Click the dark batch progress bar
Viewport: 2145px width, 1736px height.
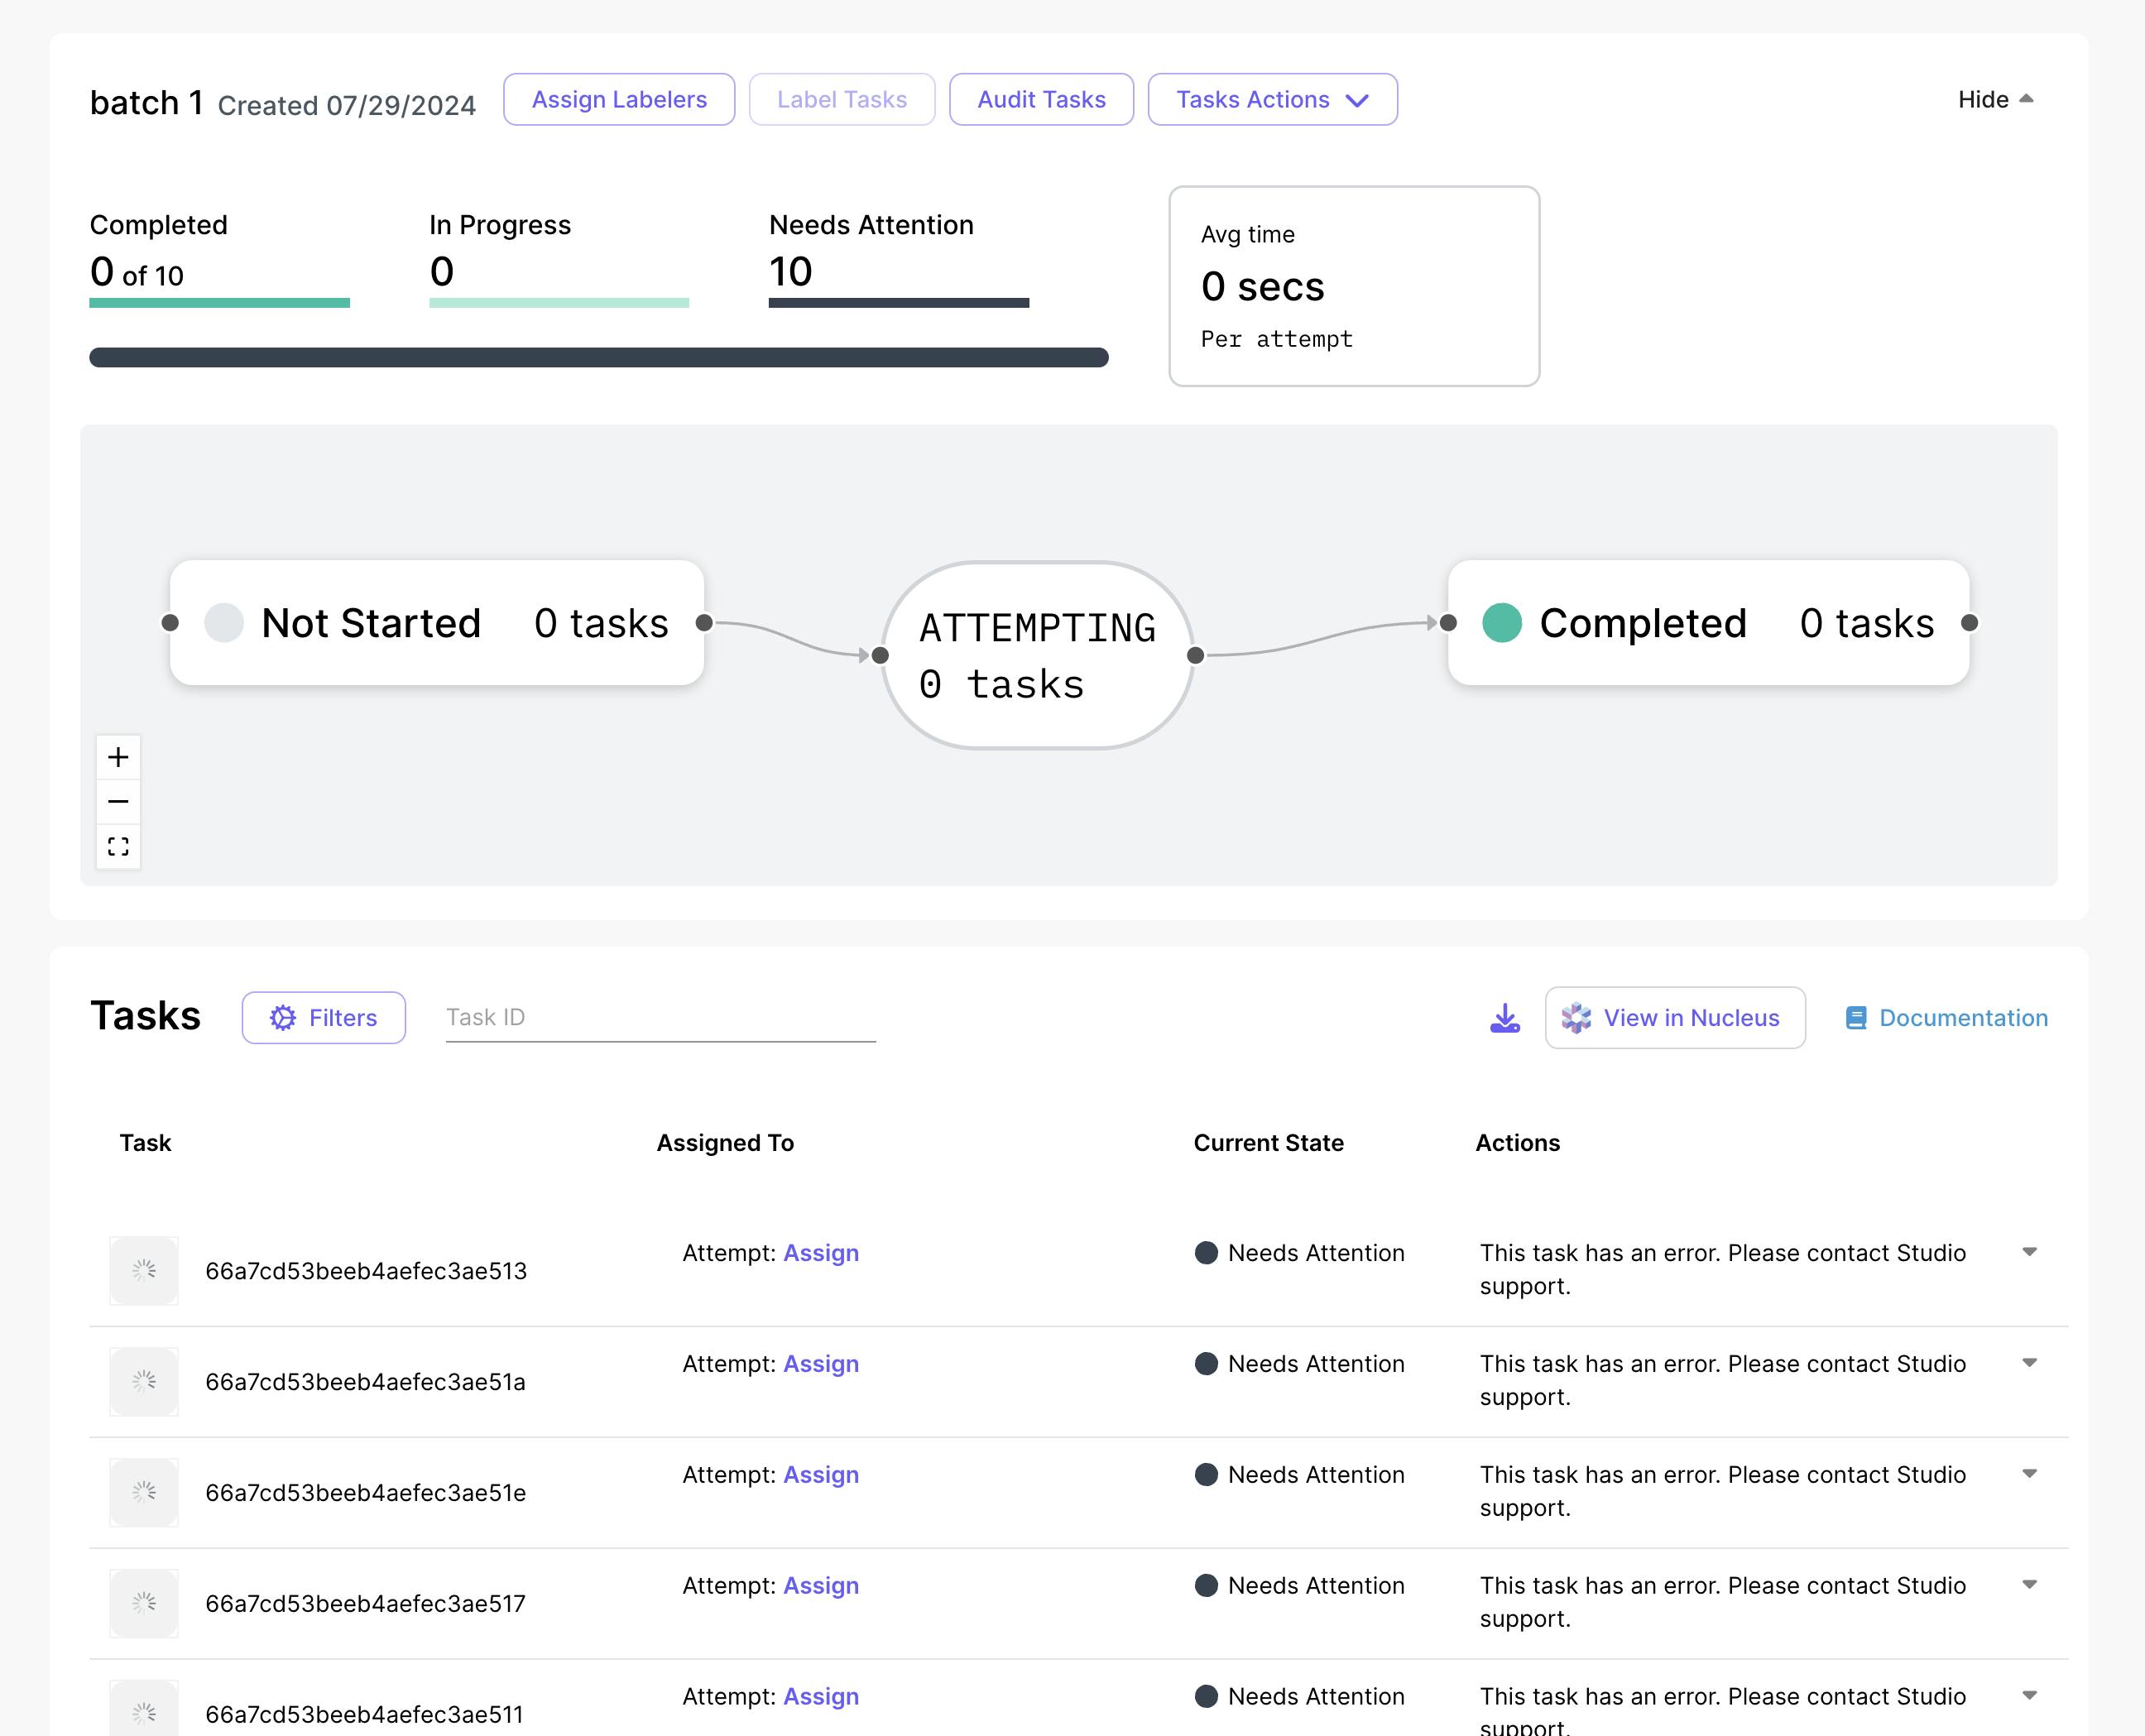(598, 358)
